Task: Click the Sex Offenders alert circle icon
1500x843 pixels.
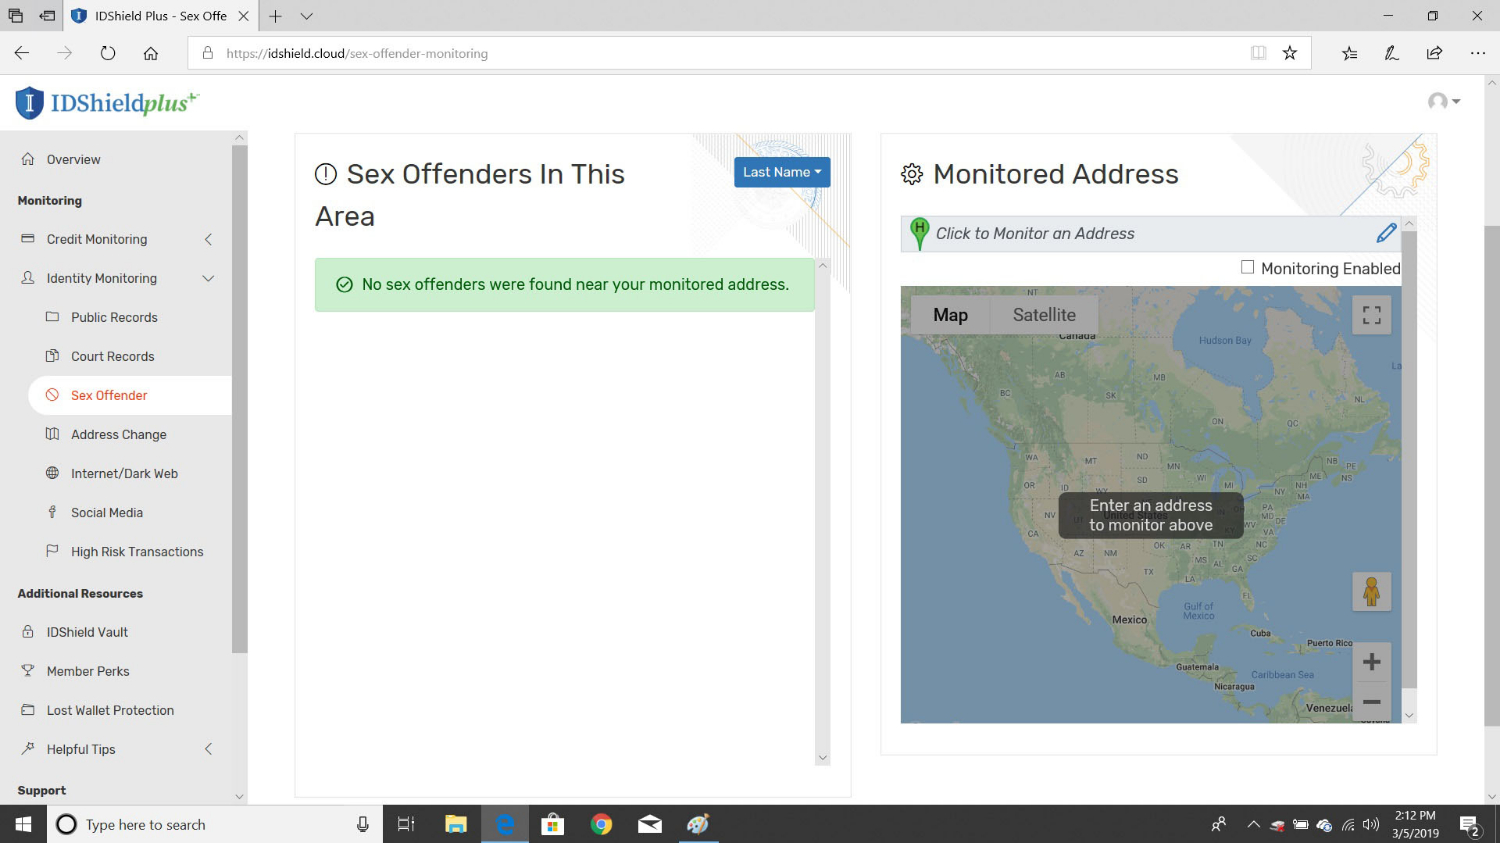Action: 326,174
